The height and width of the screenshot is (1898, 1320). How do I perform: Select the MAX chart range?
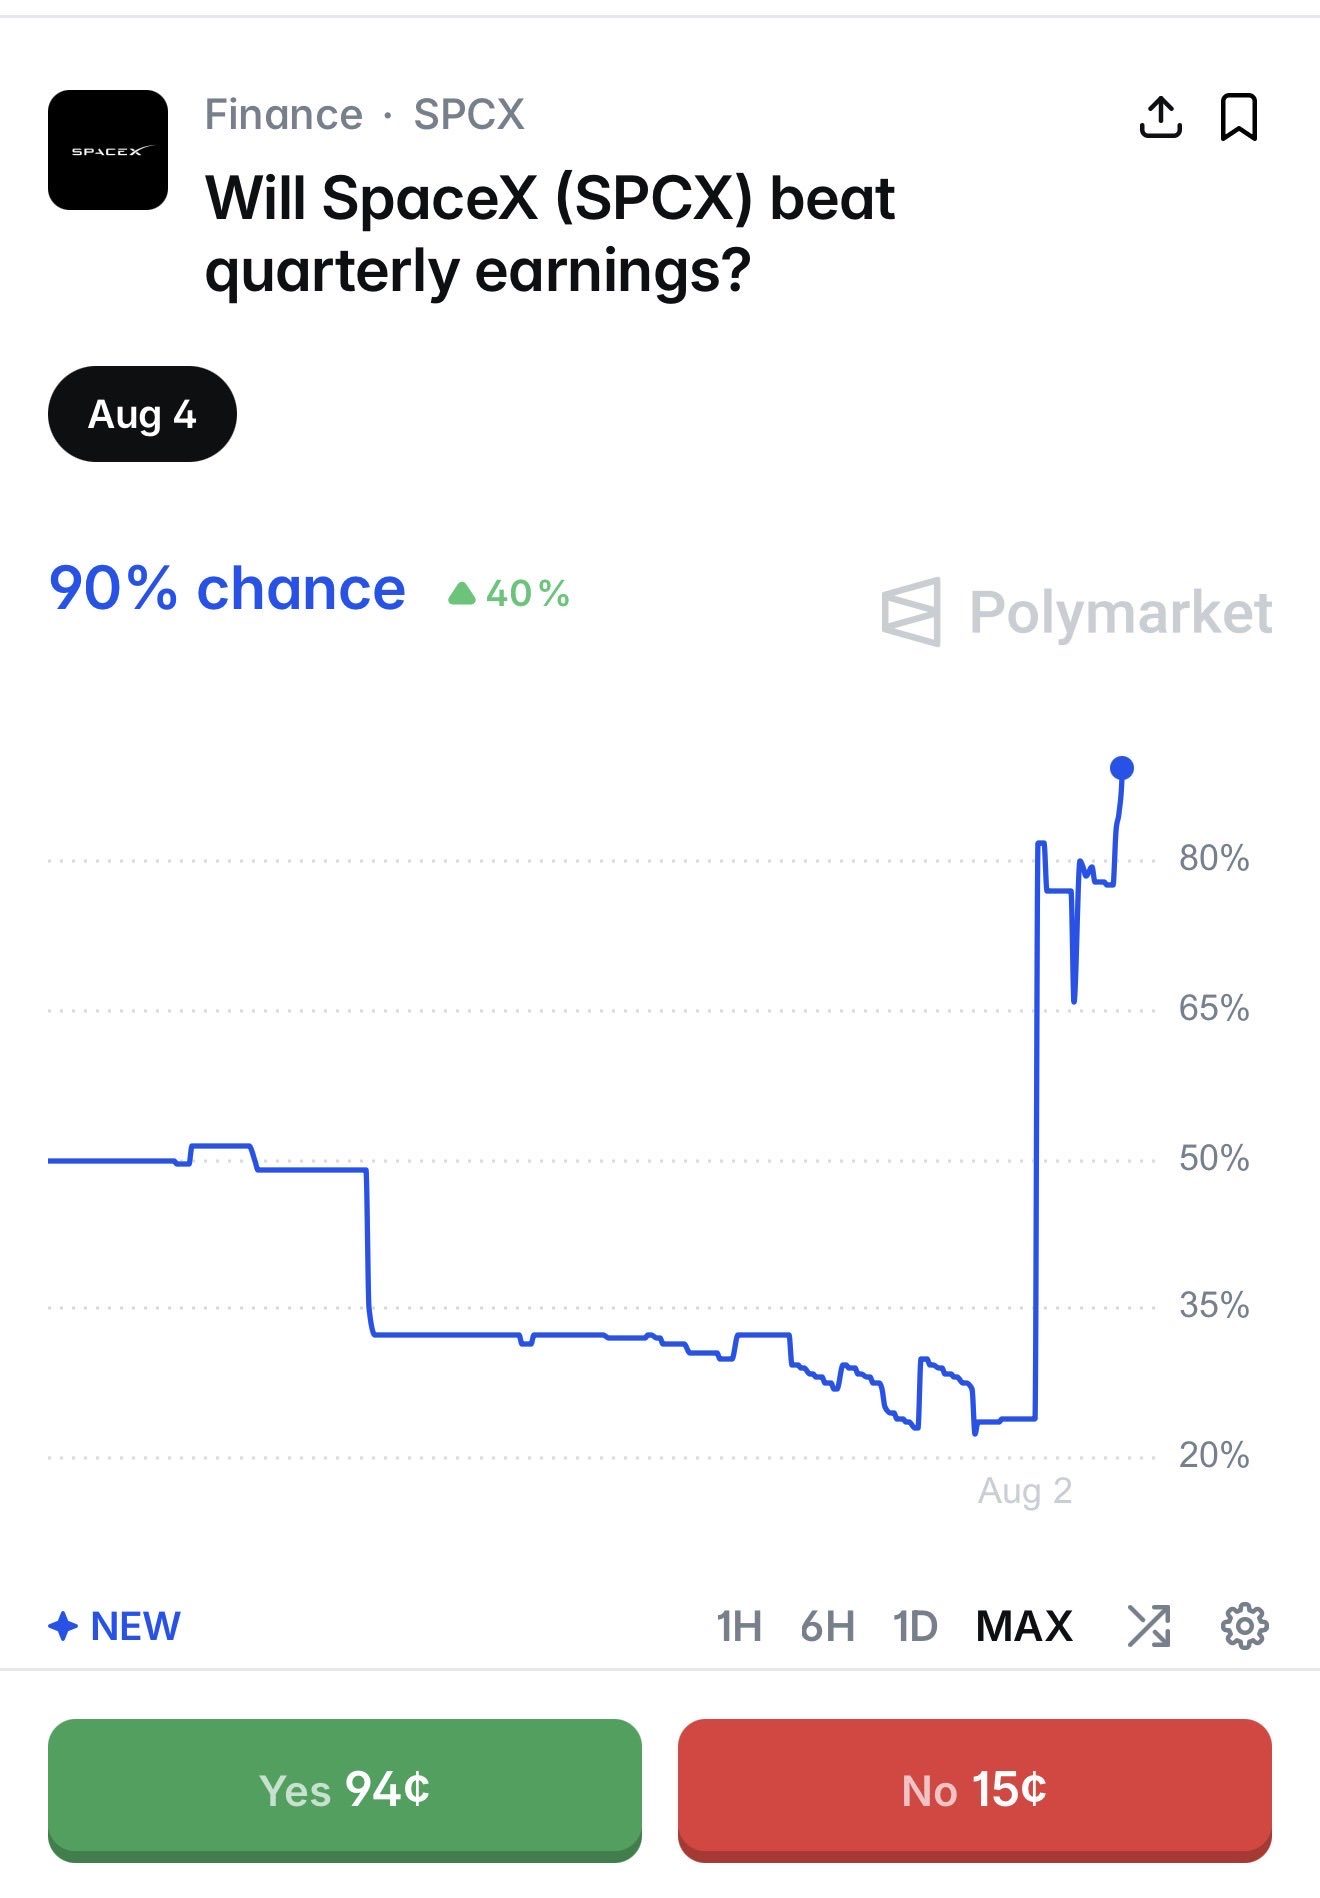(1024, 1626)
